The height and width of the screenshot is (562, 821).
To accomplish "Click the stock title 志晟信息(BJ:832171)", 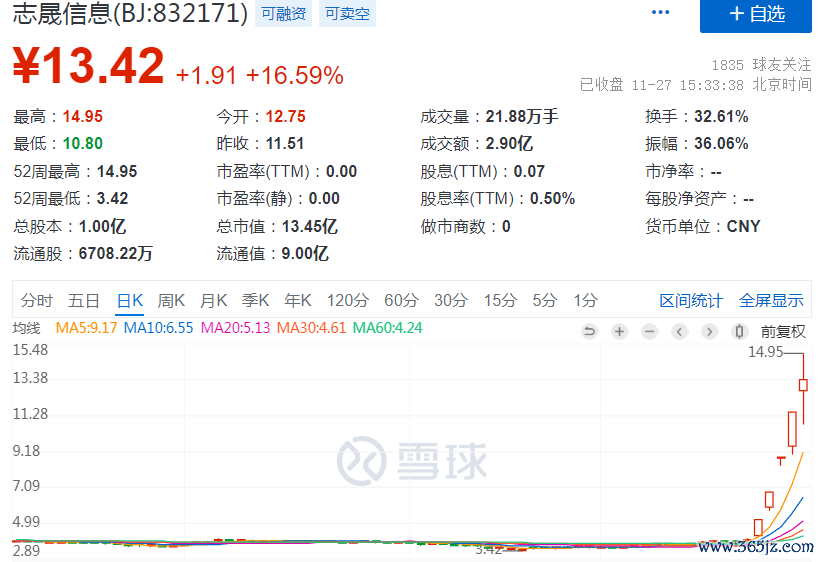I will 130,14.
